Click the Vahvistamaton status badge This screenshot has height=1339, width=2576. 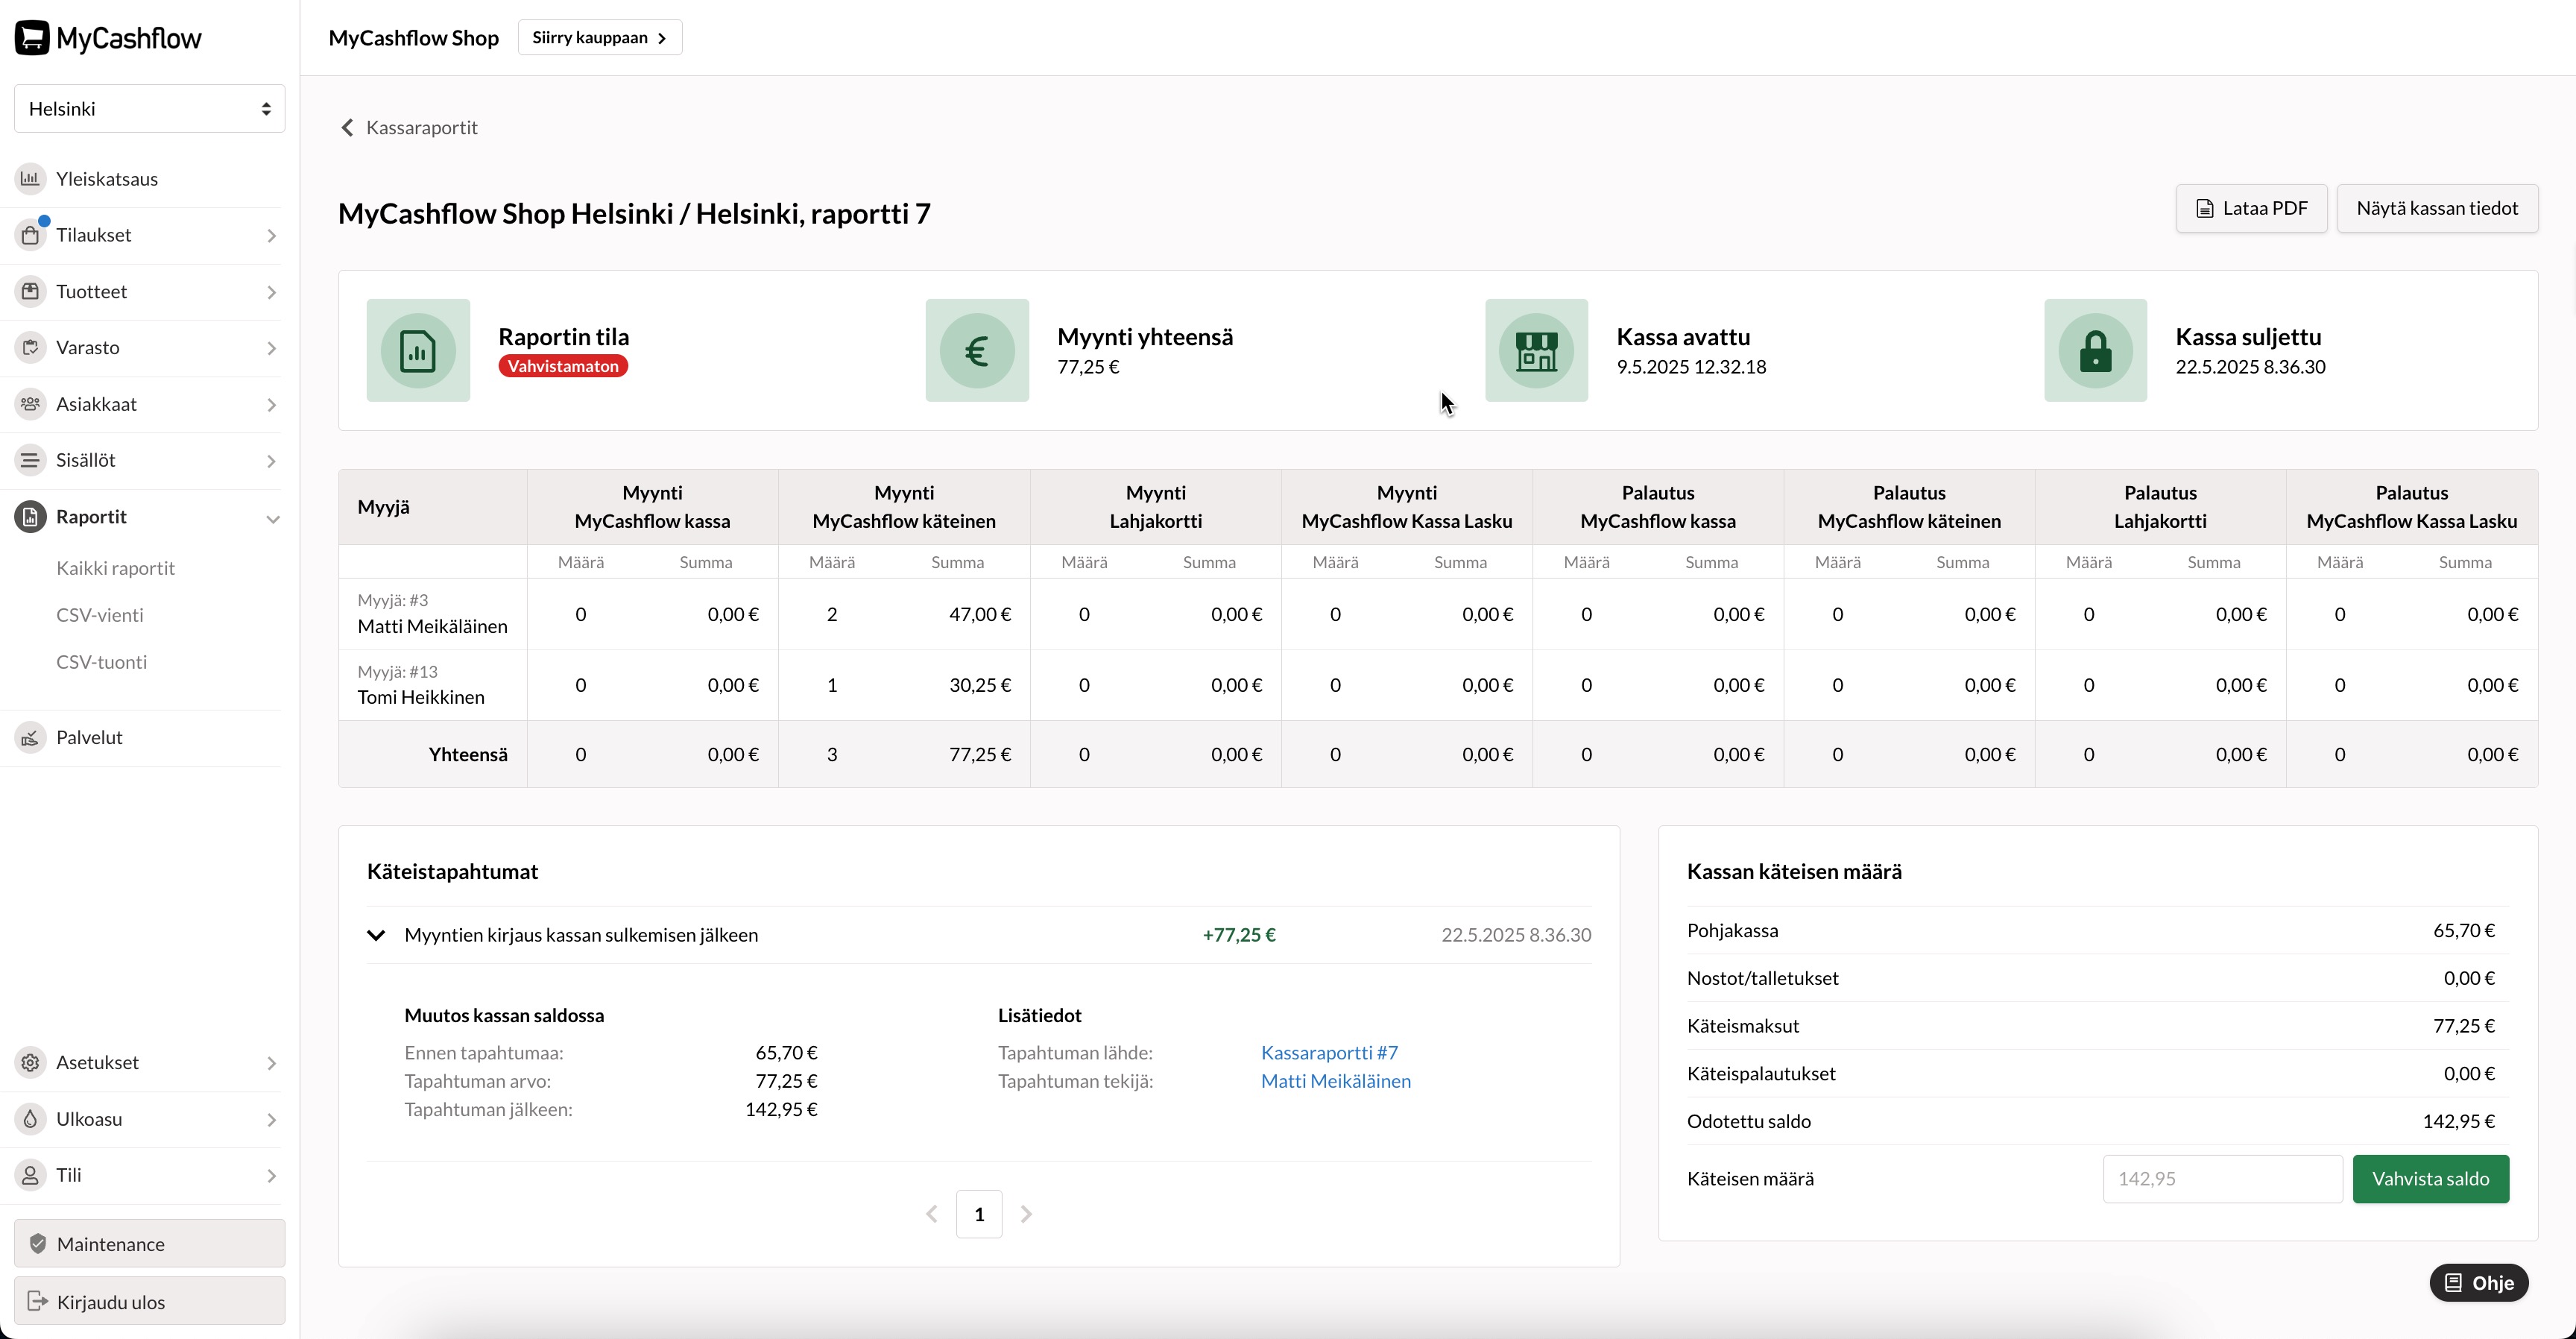563,366
